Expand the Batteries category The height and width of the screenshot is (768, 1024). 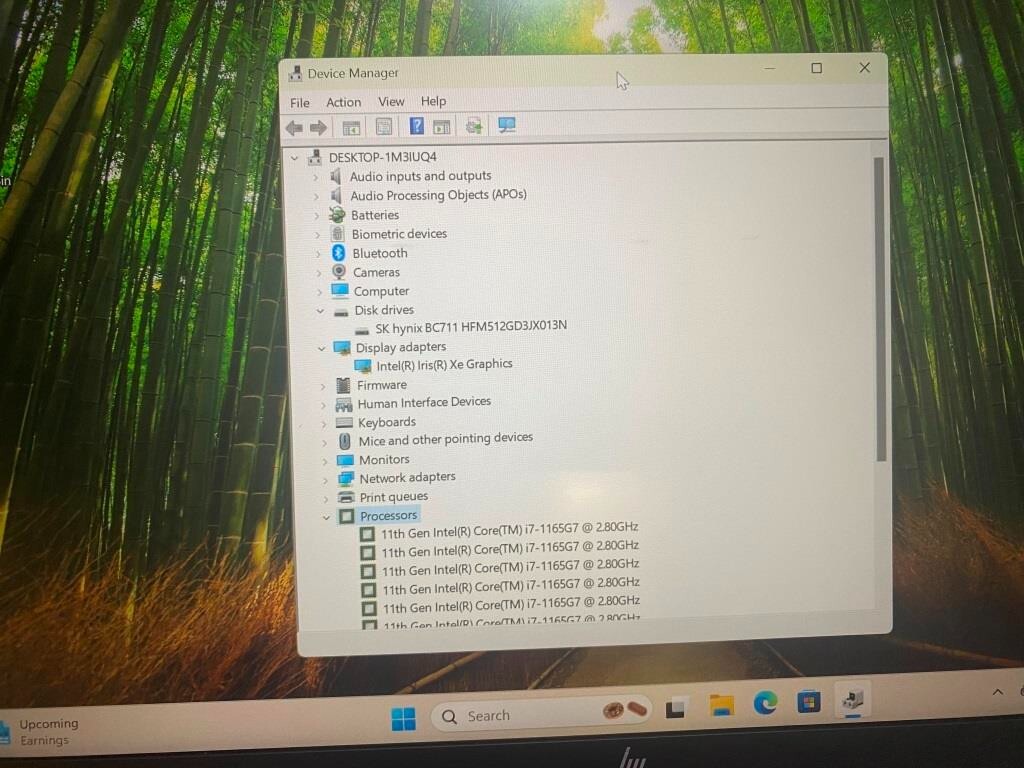point(317,215)
